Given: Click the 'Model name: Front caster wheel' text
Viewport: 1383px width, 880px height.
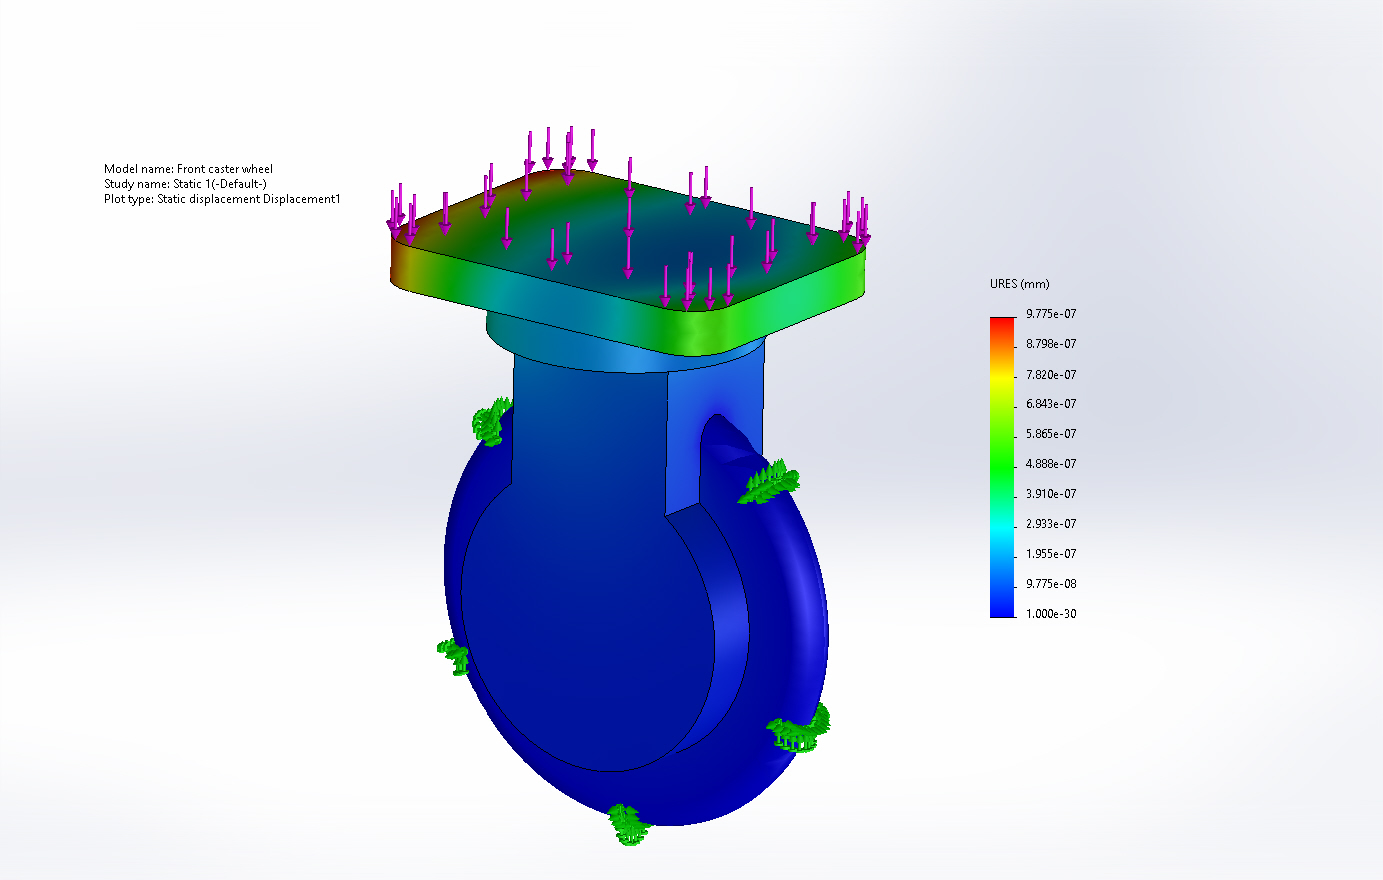Looking at the screenshot, I should point(188,169).
